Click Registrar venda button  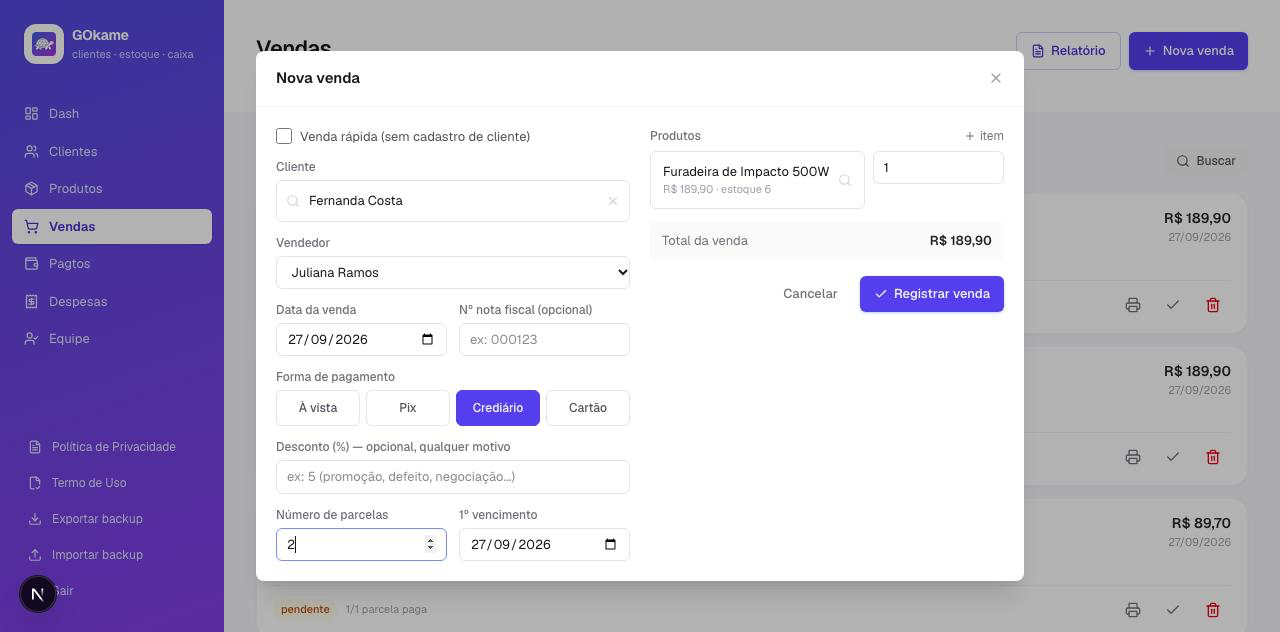click(x=932, y=294)
